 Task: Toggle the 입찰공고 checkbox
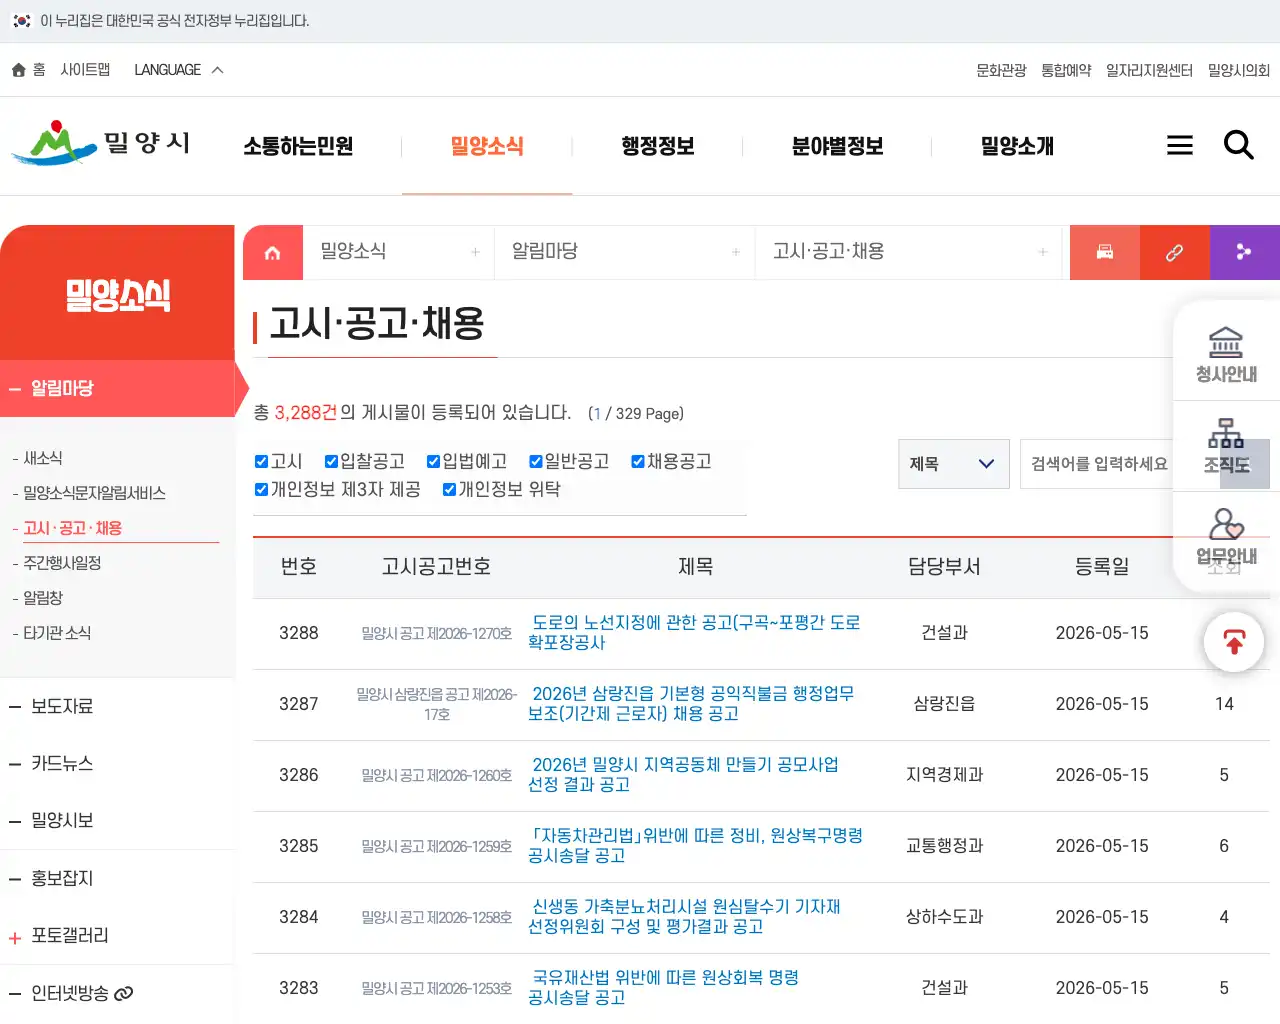coord(331,461)
